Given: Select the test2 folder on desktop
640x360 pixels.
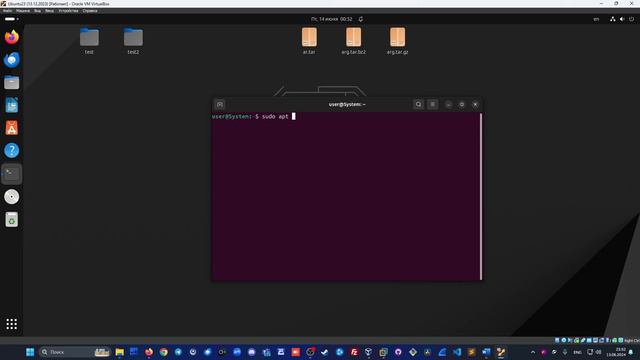Looking at the screenshot, I should (x=133, y=41).
